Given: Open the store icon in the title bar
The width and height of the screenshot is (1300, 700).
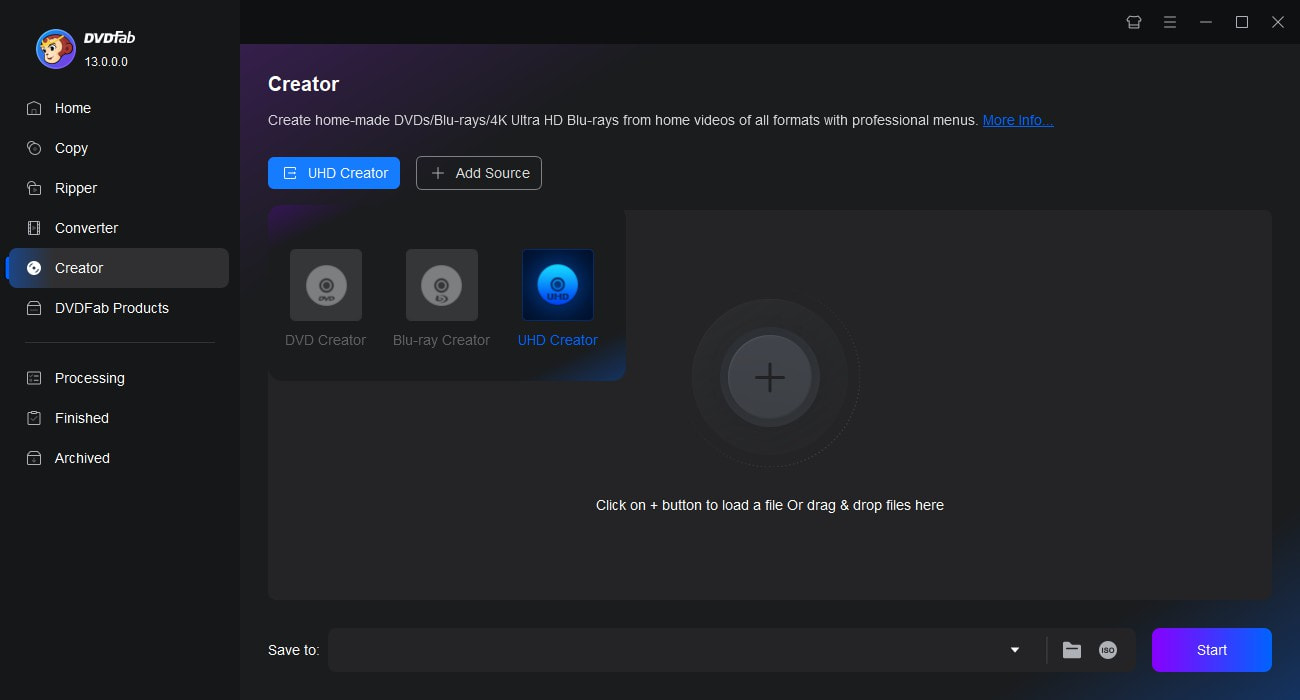Looking at the screenshot, I should point(1133,21).
